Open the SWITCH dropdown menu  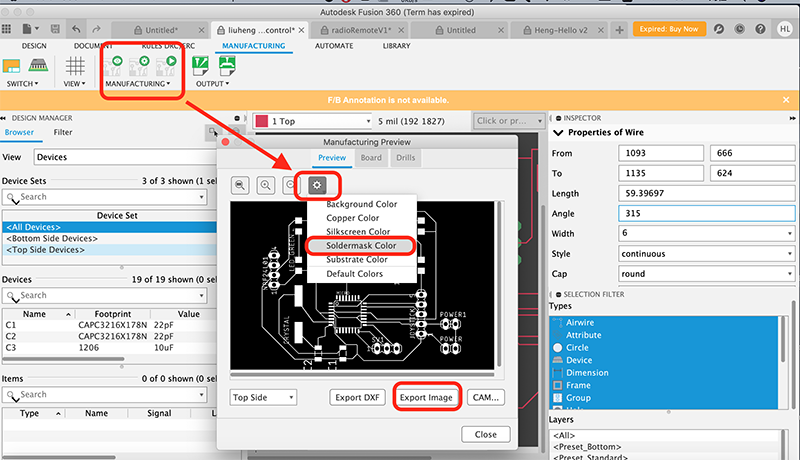click(x=22, y=84)
